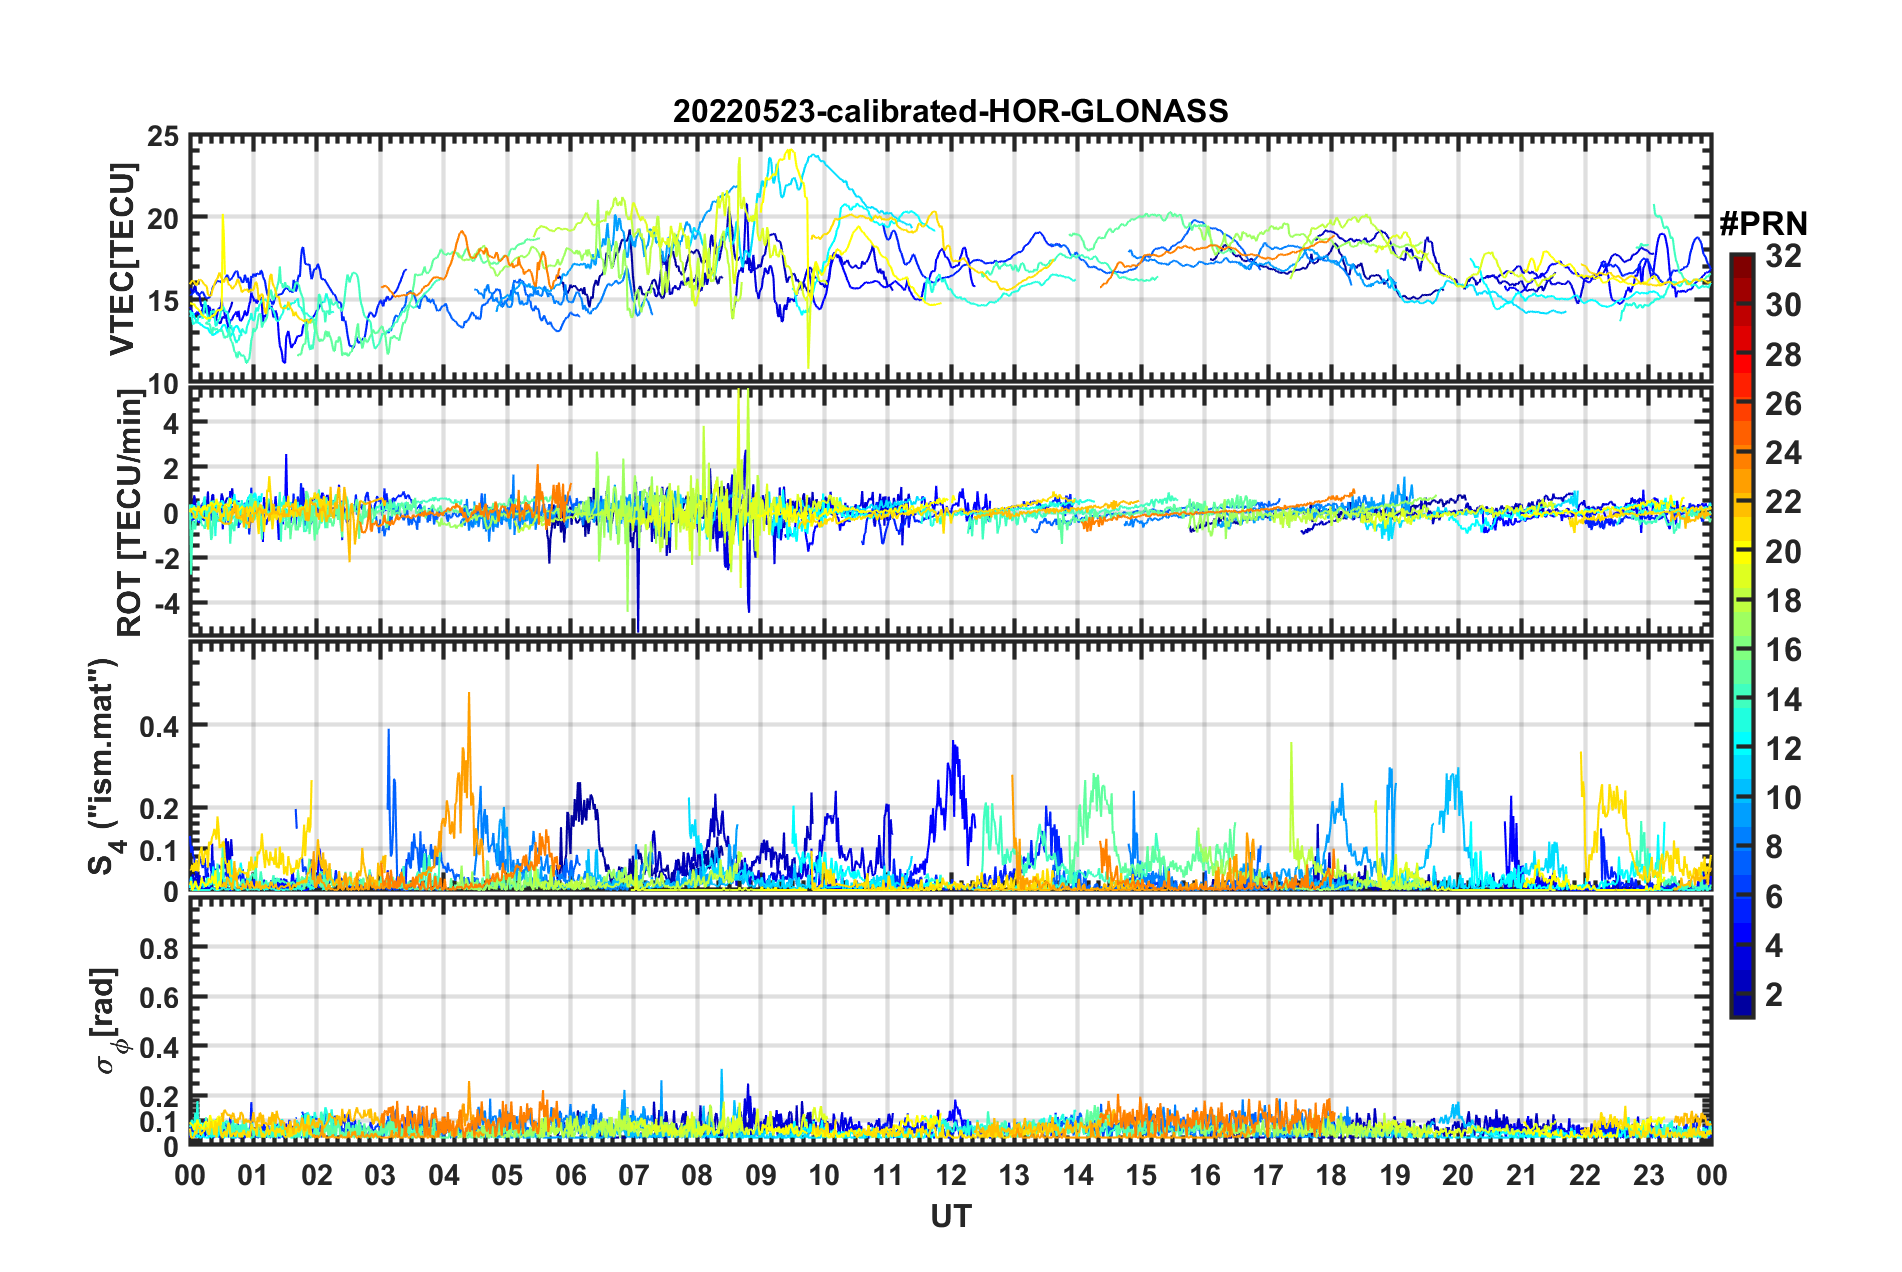Select hour 16 on the UT axis
1902x1272 pixels.
tap(1205, 1175)
